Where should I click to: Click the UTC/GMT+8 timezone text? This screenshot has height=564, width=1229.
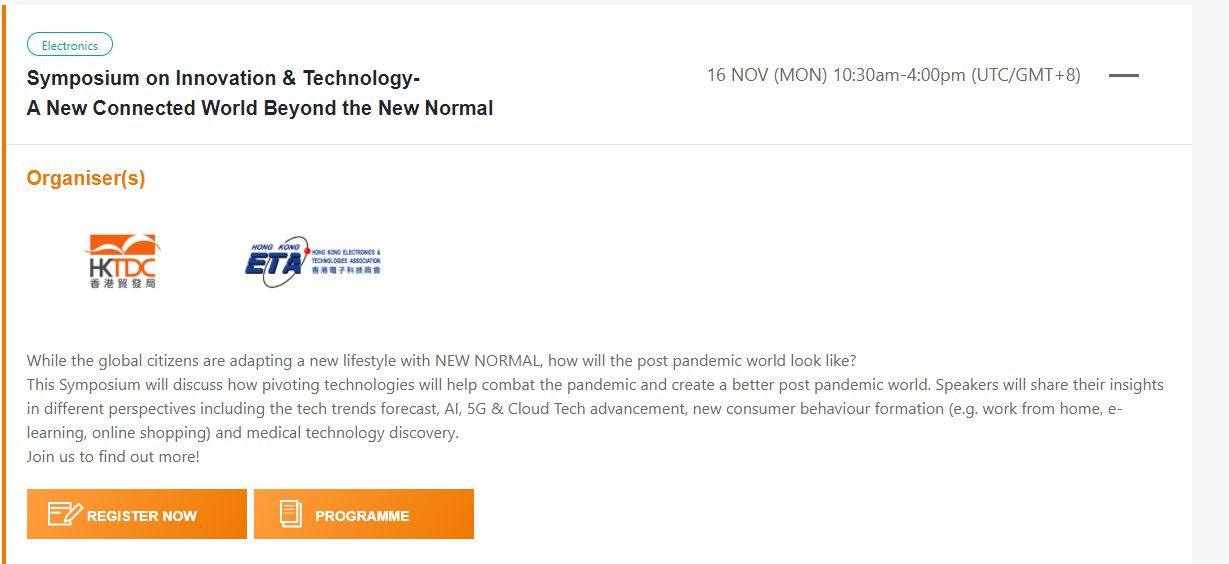1025,75
